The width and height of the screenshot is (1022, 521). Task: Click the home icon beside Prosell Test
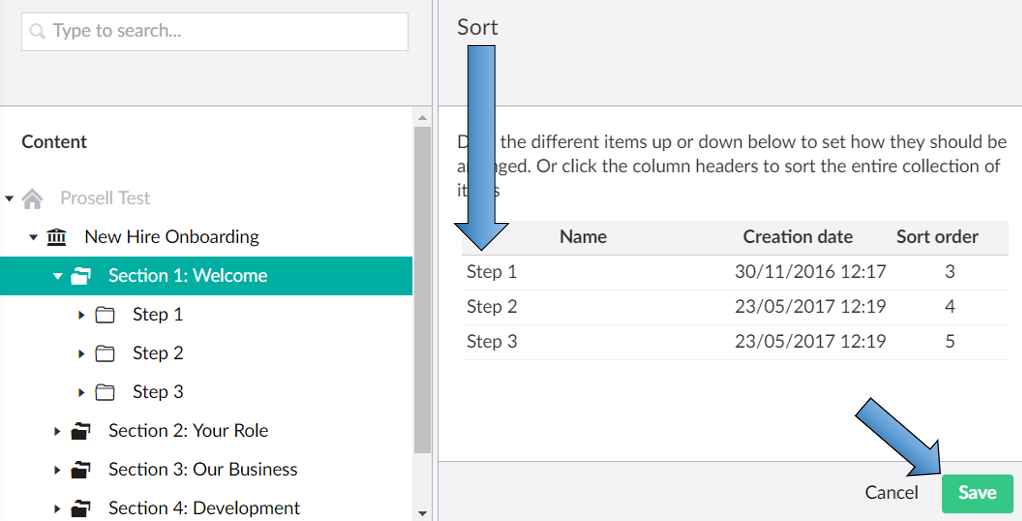pyautogui.click(x=33, y=198)
